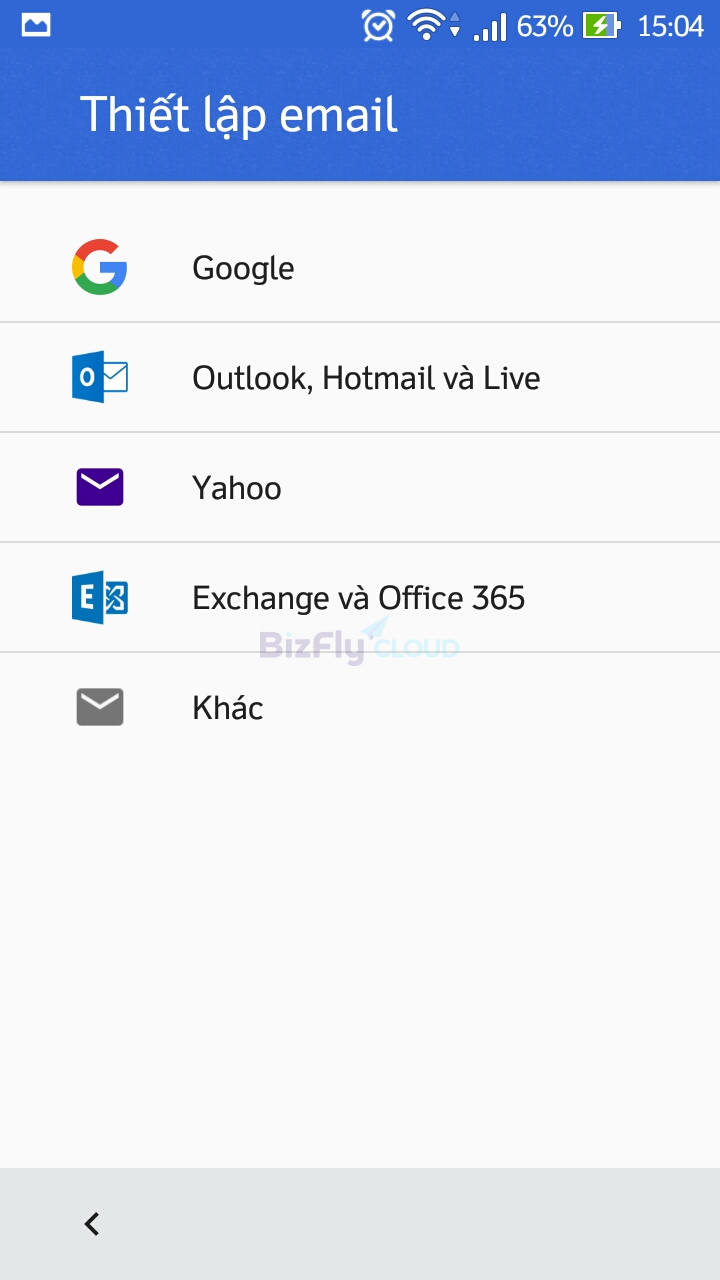
Task: Tap the gray envelope icon for Khác
Action: [x=100, y=707]
